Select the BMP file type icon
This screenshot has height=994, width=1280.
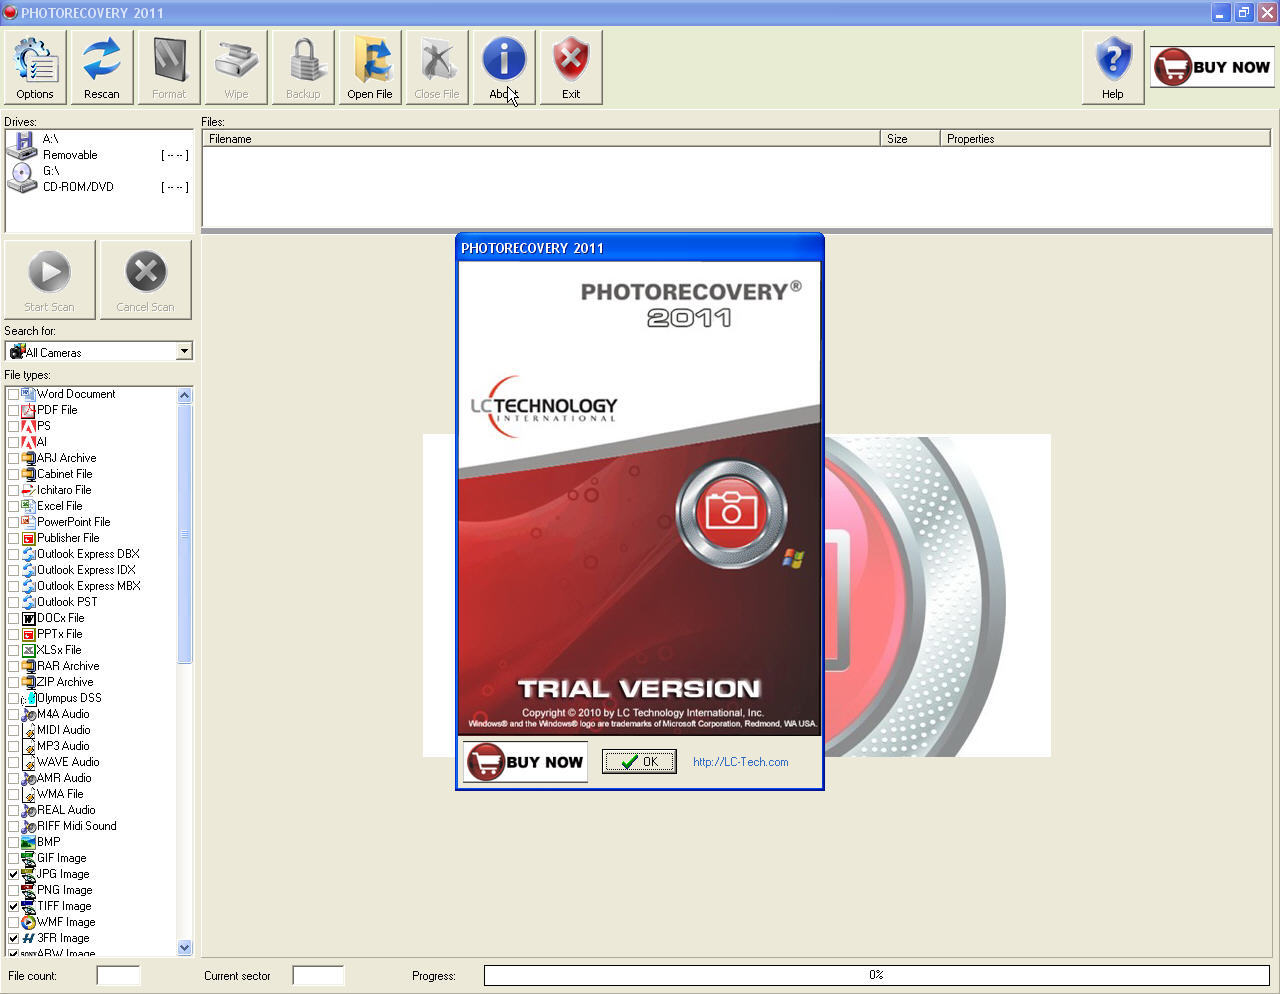pos(28,842)
